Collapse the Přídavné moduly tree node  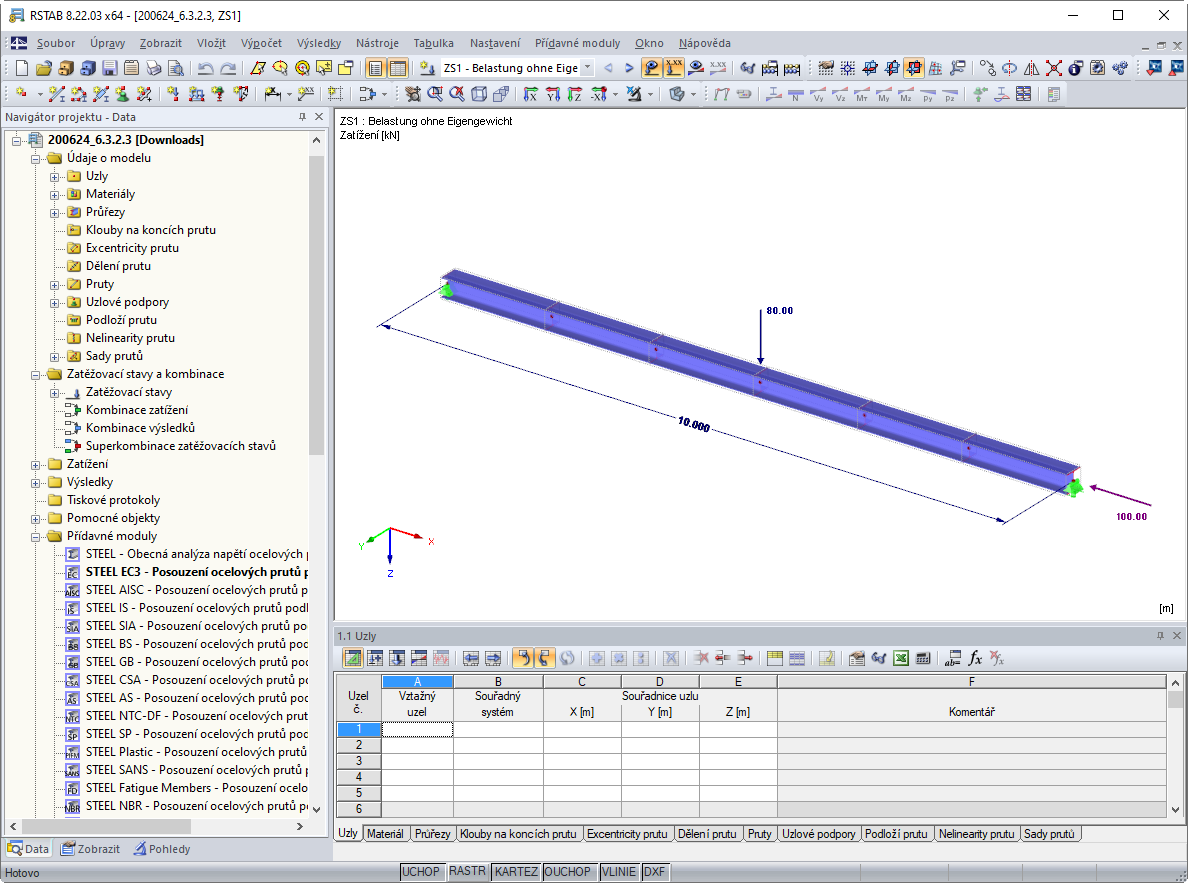pos(36,537)
